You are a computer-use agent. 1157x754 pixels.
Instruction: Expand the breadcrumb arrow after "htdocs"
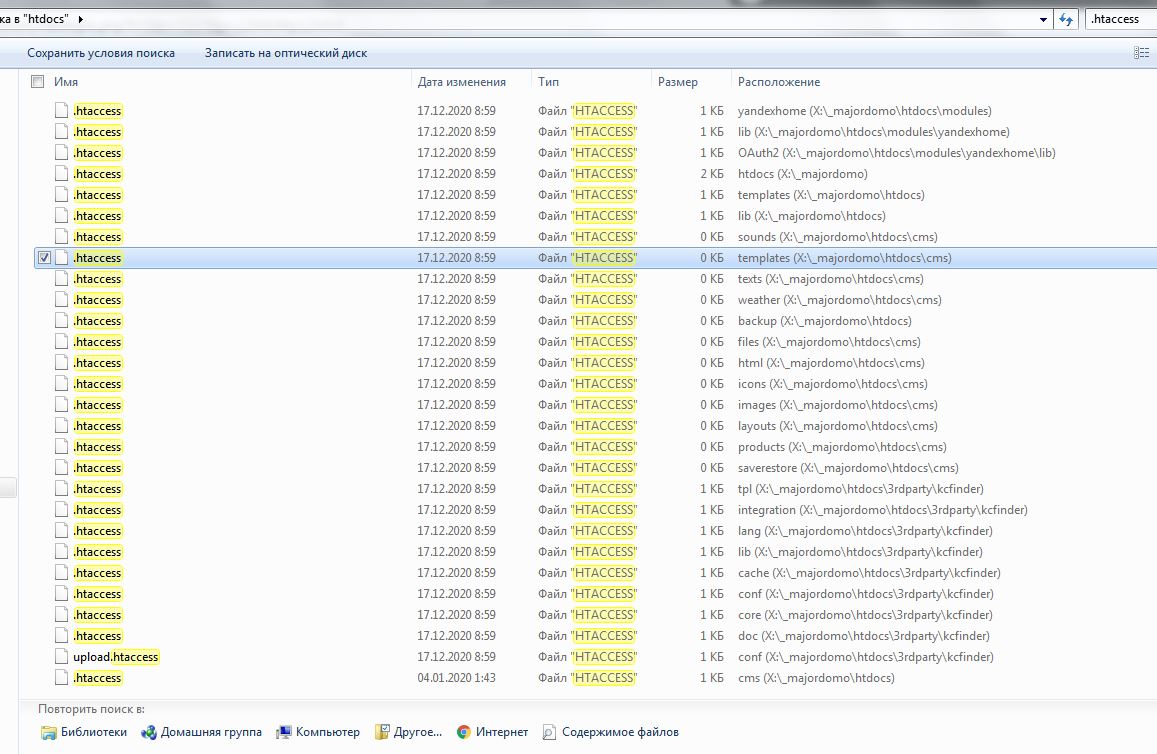pos(81,19)
